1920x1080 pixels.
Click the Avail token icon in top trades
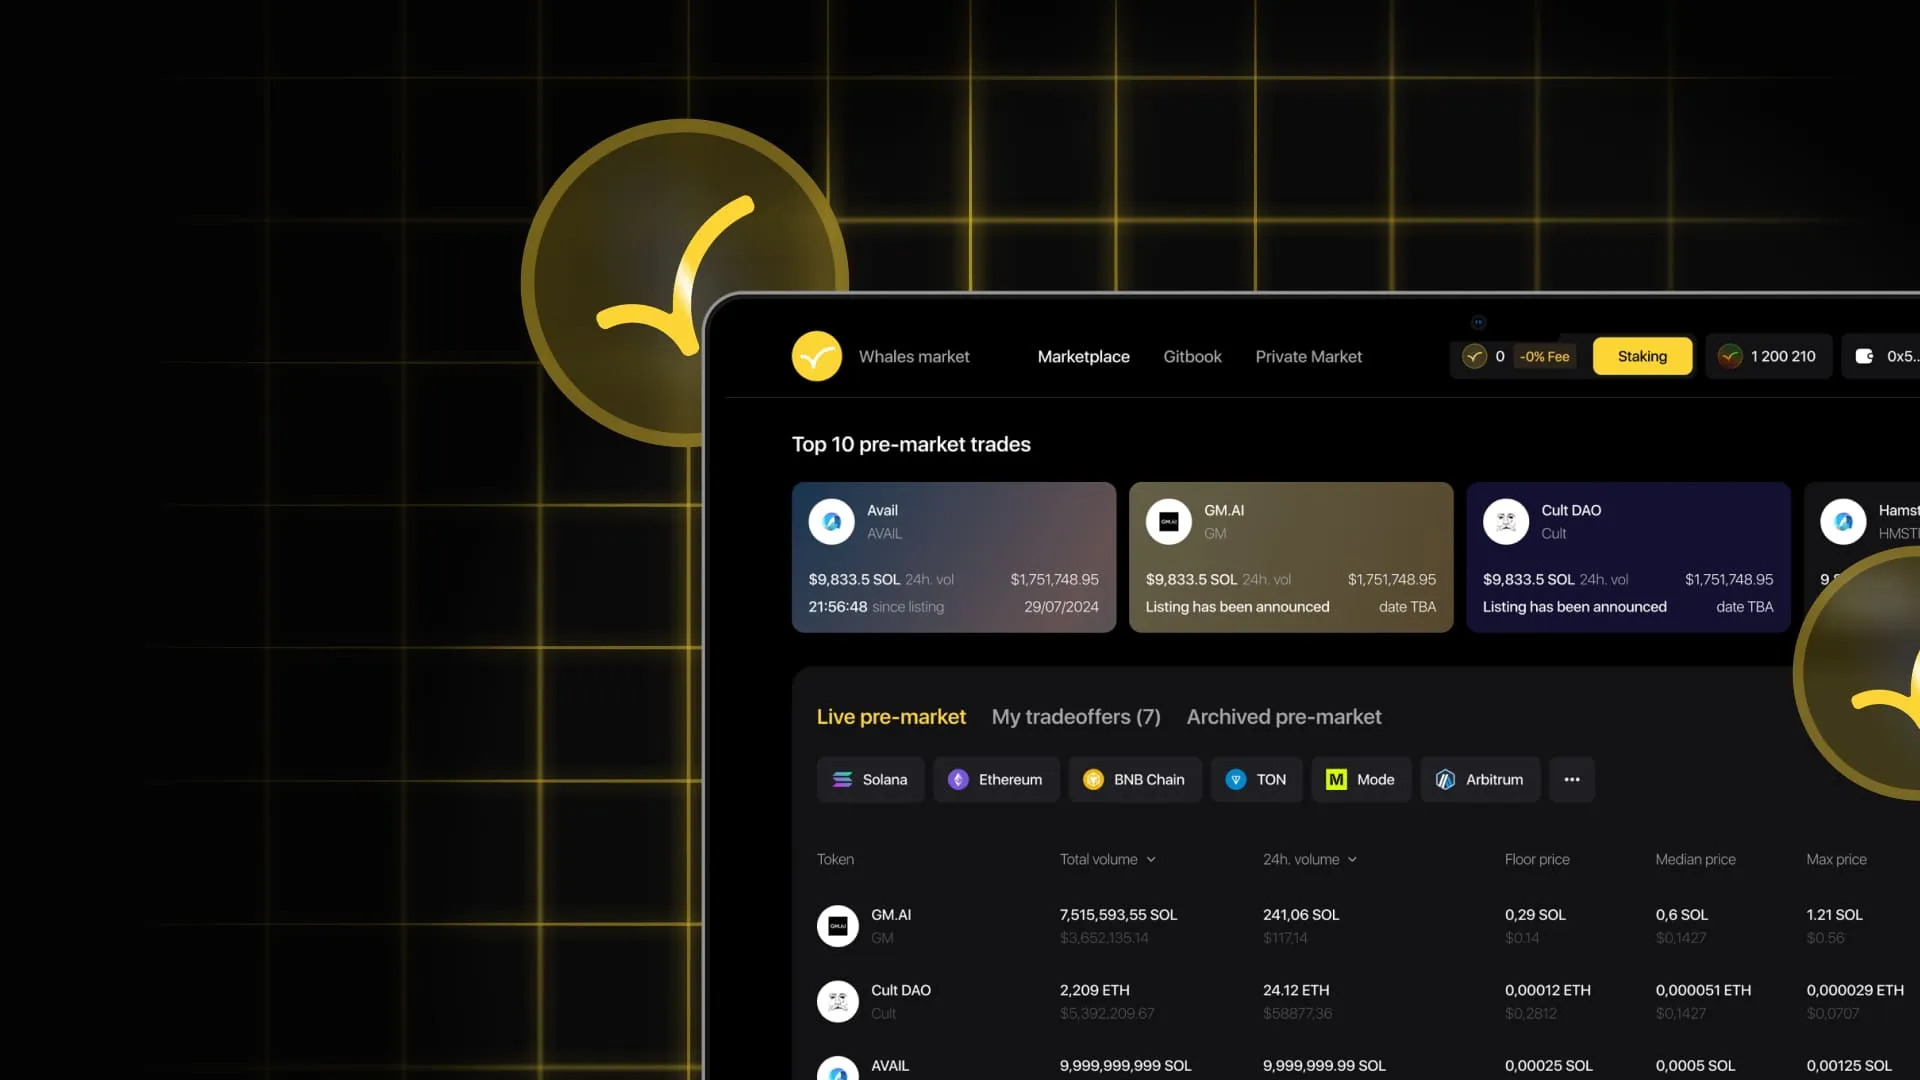tap(831, 521)
